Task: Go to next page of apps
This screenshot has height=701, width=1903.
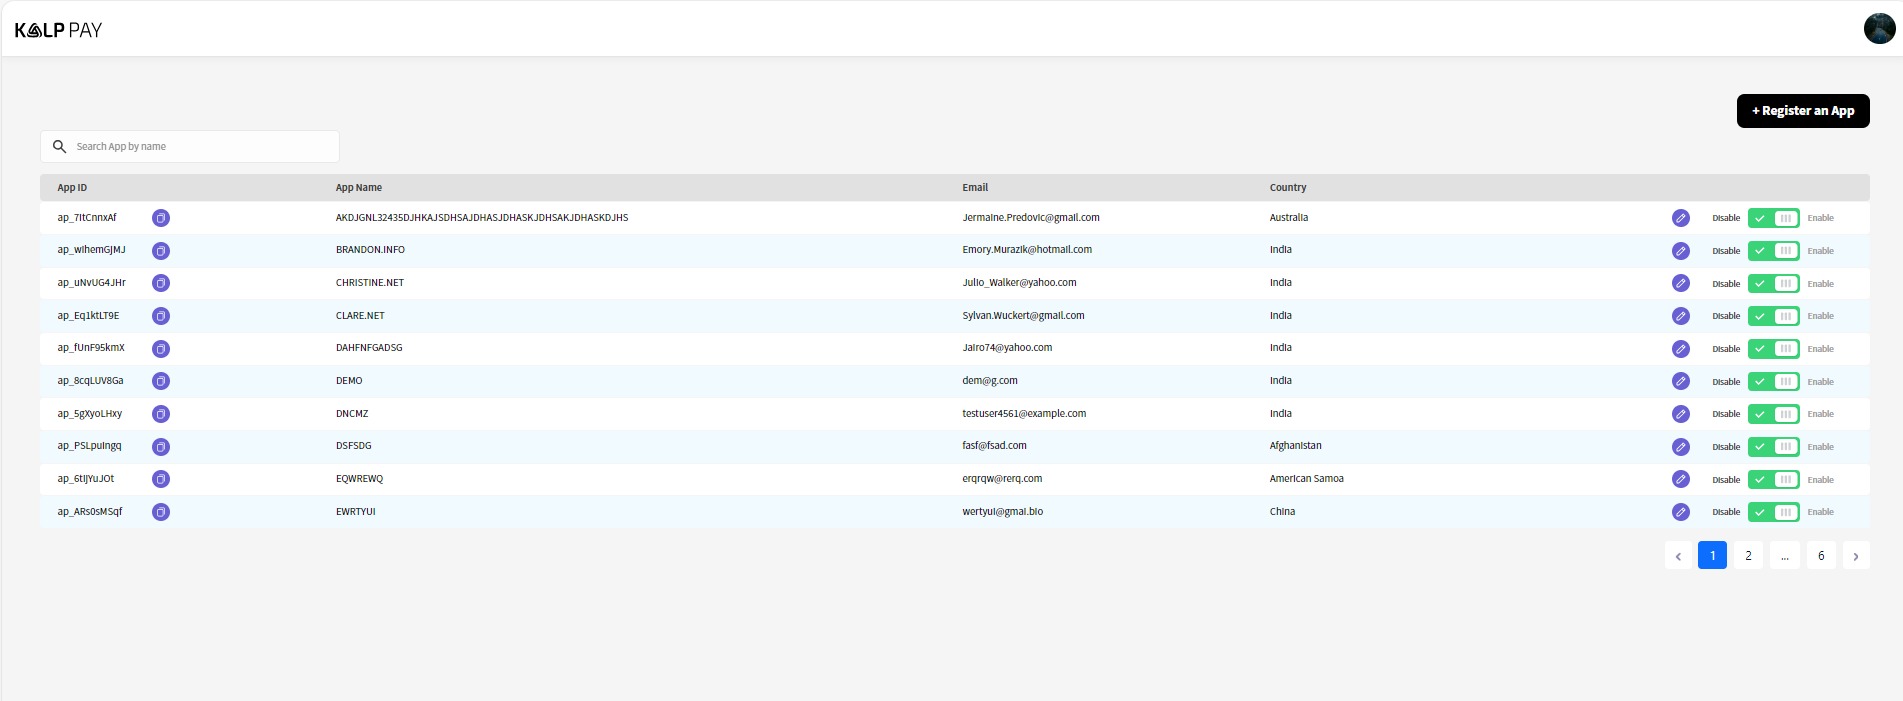Action: [x=1856, y=556]
